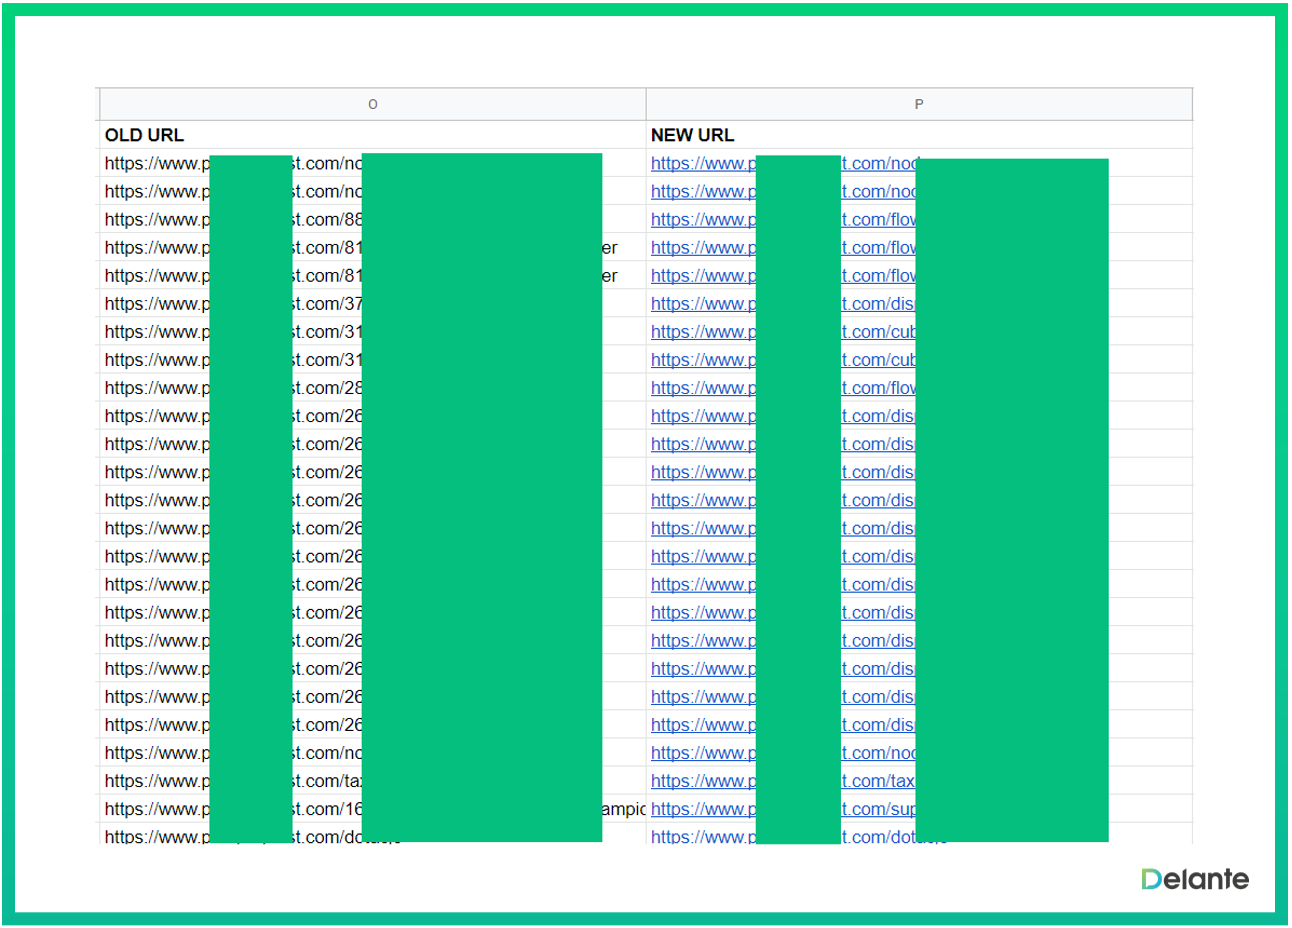Open the bottom partially visible NEW URL link
The image size is (1292, 928).
click(x=702, y=836)
